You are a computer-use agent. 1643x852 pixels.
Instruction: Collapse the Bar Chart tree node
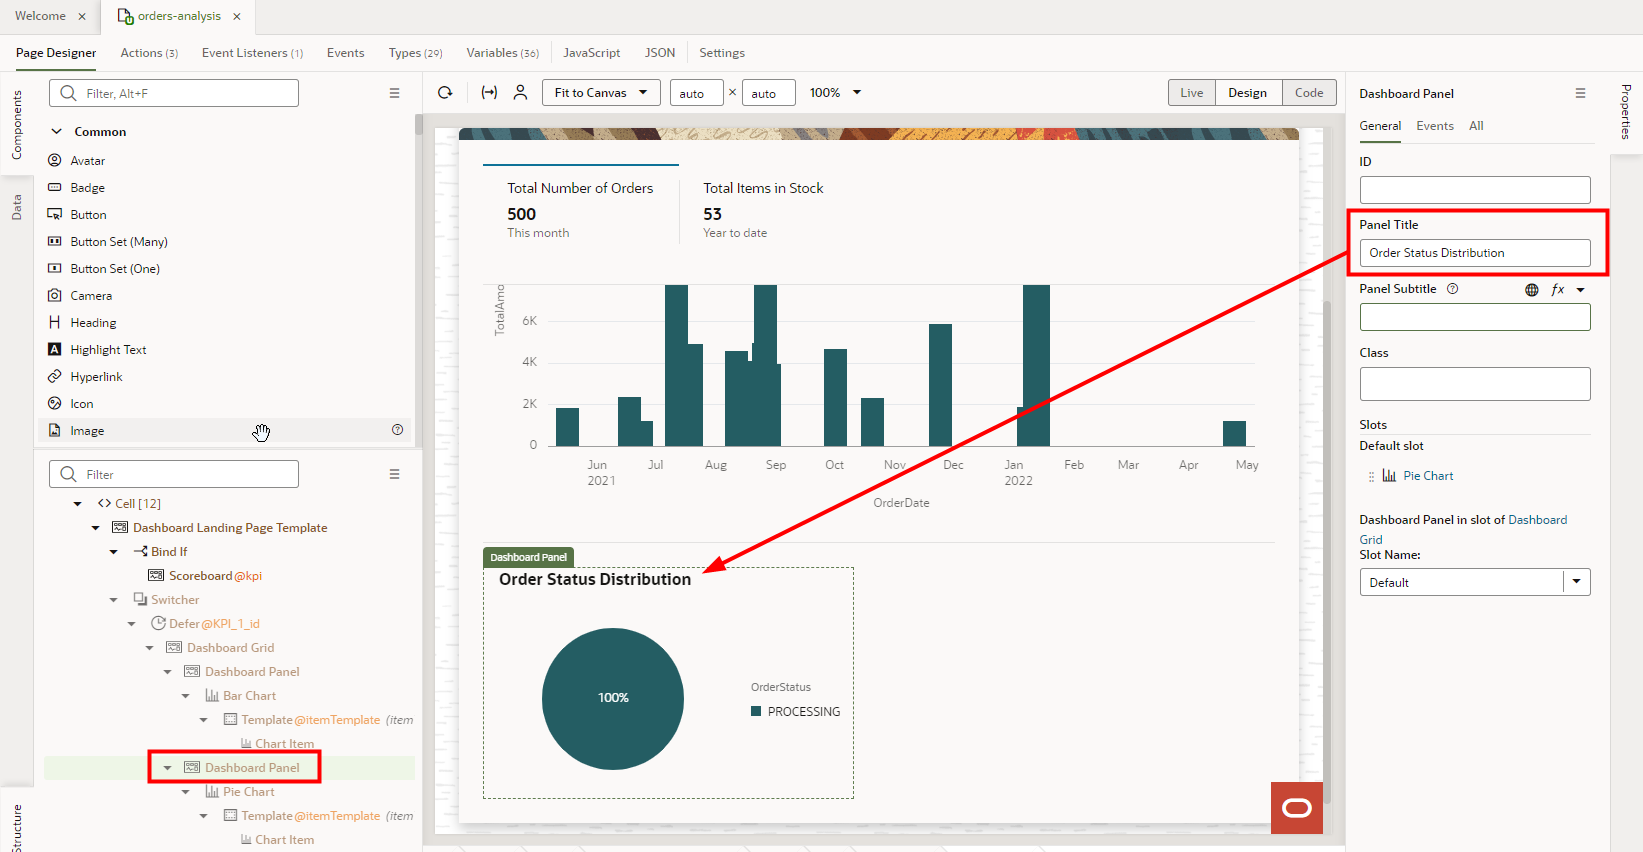pyautogui.click(x=186, y=696)
